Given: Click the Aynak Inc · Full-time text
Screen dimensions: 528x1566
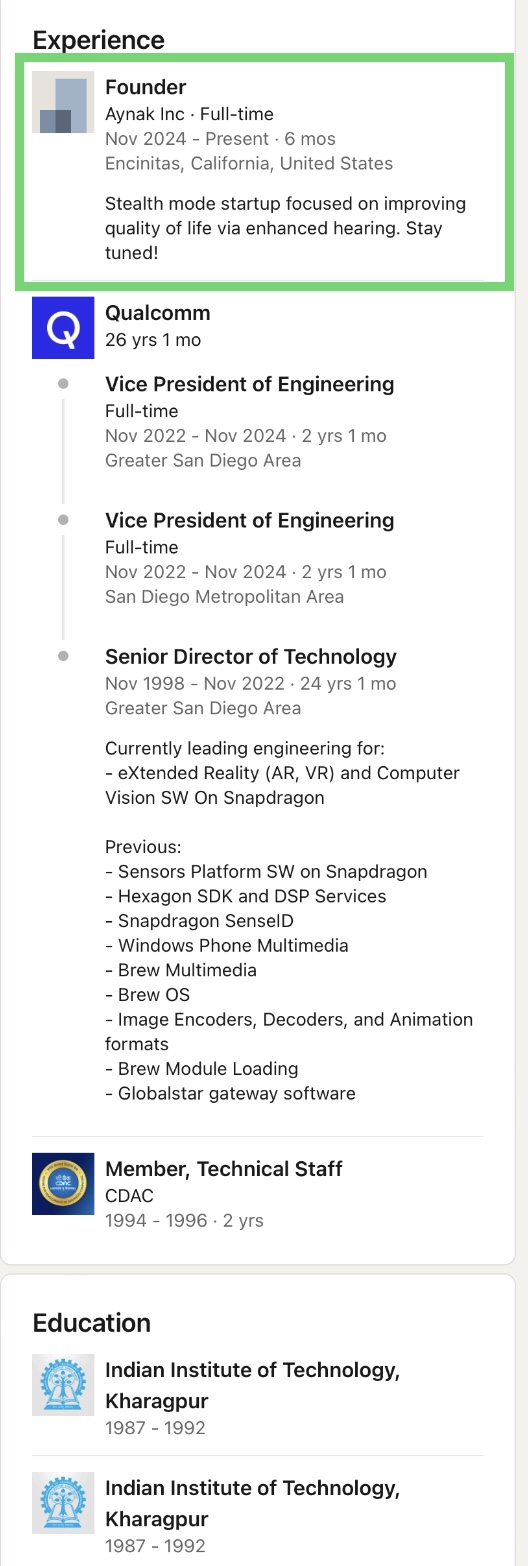Looking at the screenshot, I should pos(189,114).
